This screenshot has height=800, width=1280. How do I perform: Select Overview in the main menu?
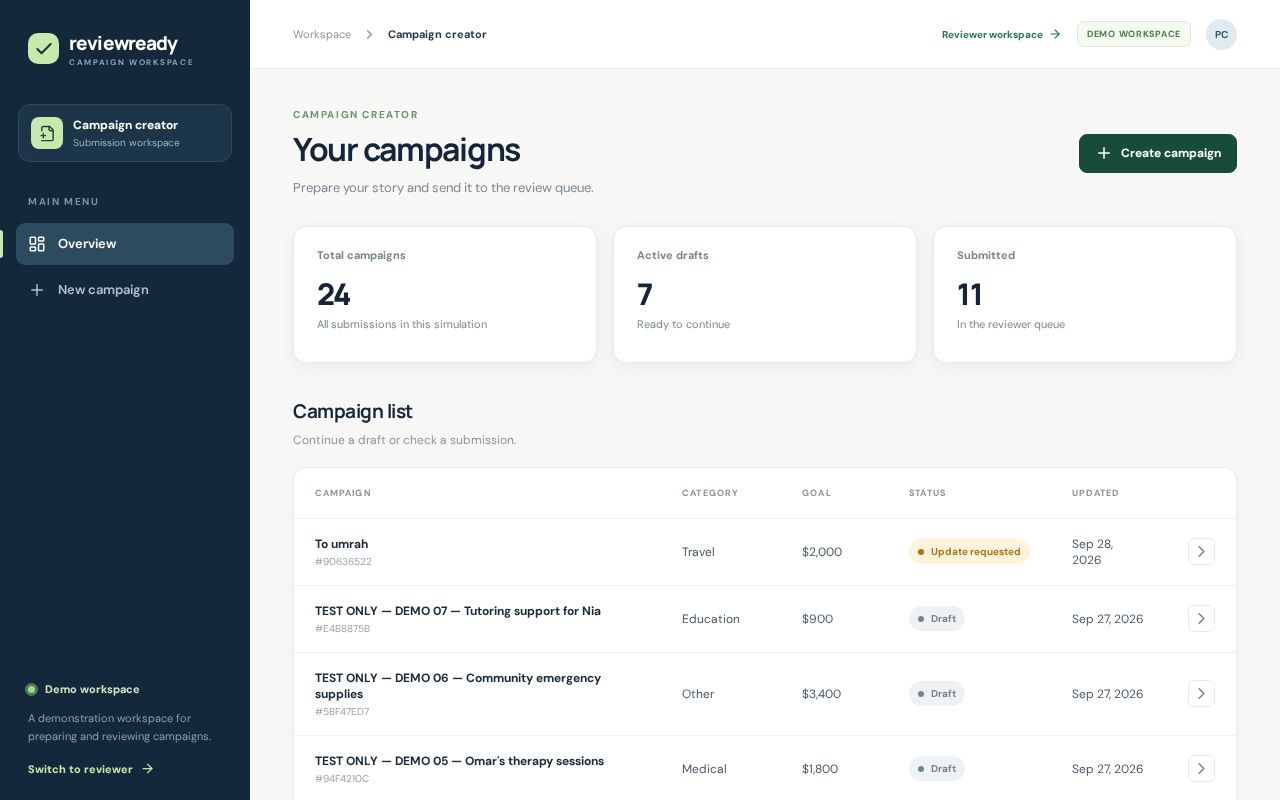click(125, 244)
